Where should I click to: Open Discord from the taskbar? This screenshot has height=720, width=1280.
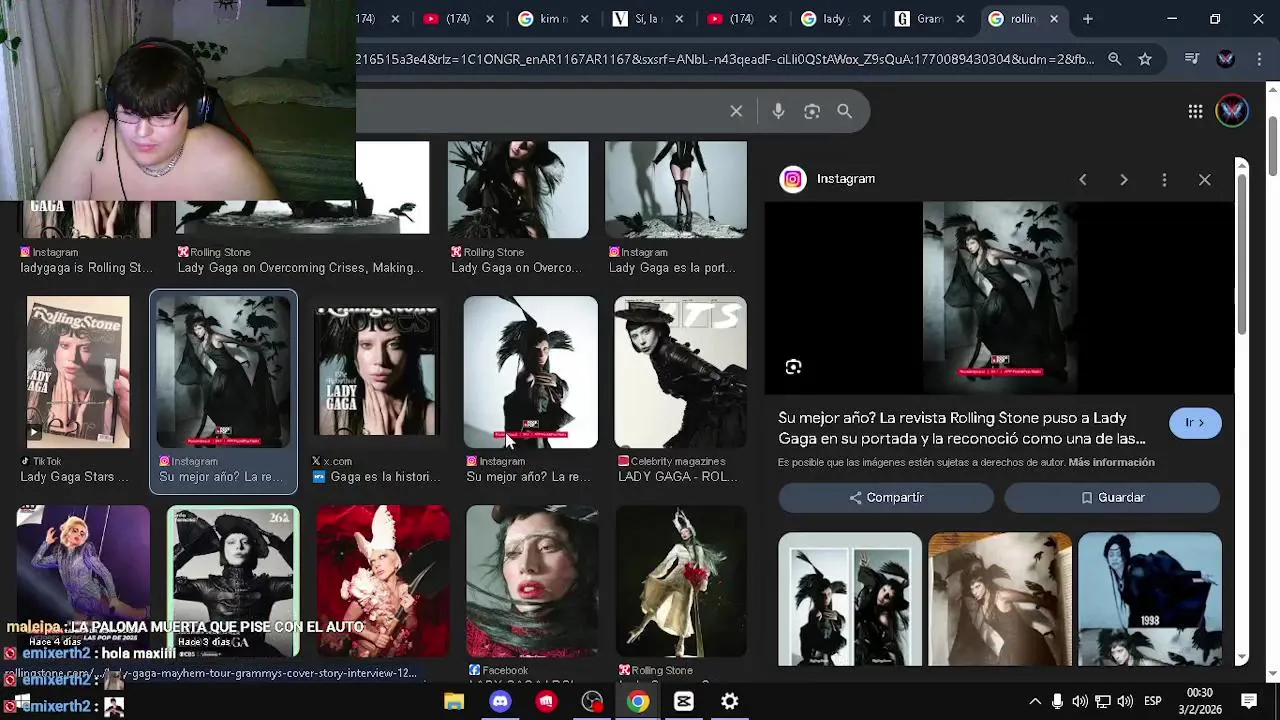point(500,701)
